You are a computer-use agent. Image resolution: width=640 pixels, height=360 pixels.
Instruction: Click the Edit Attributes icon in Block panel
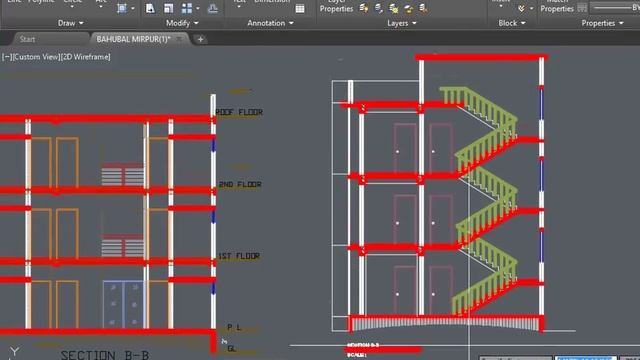[521, 8]
